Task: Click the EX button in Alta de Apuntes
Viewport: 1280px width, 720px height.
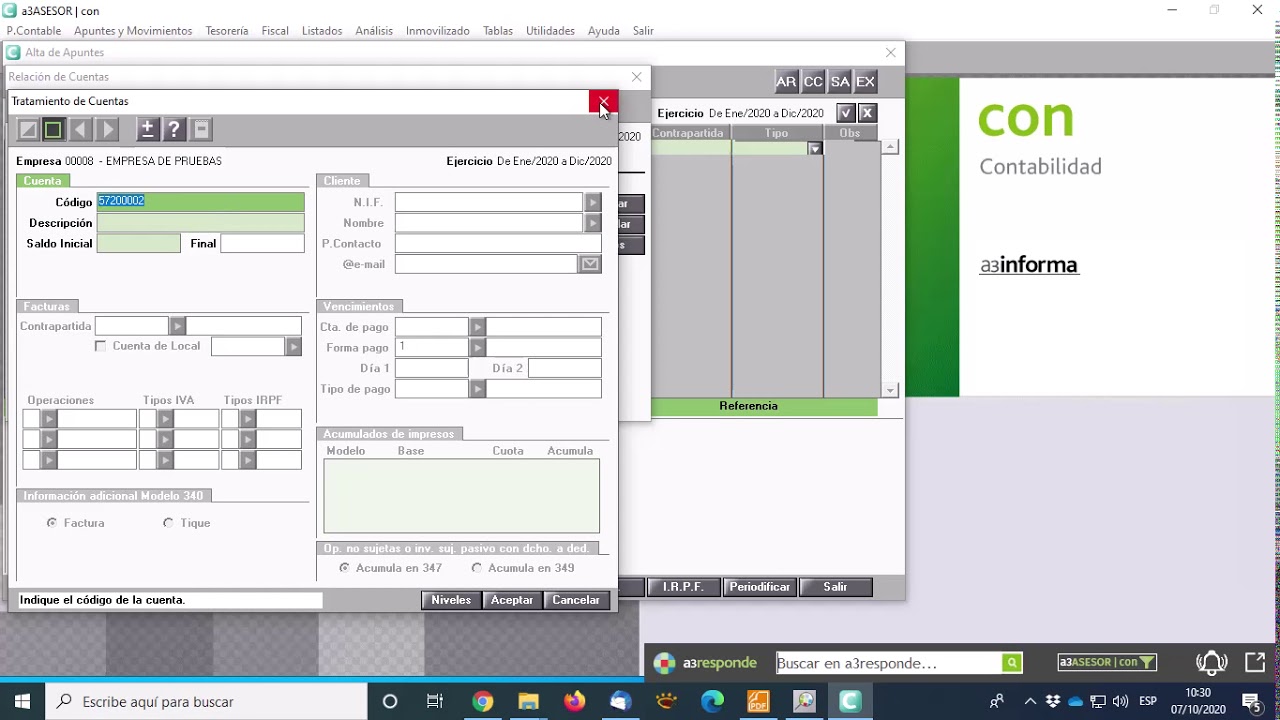Action: tap(866, 82)
